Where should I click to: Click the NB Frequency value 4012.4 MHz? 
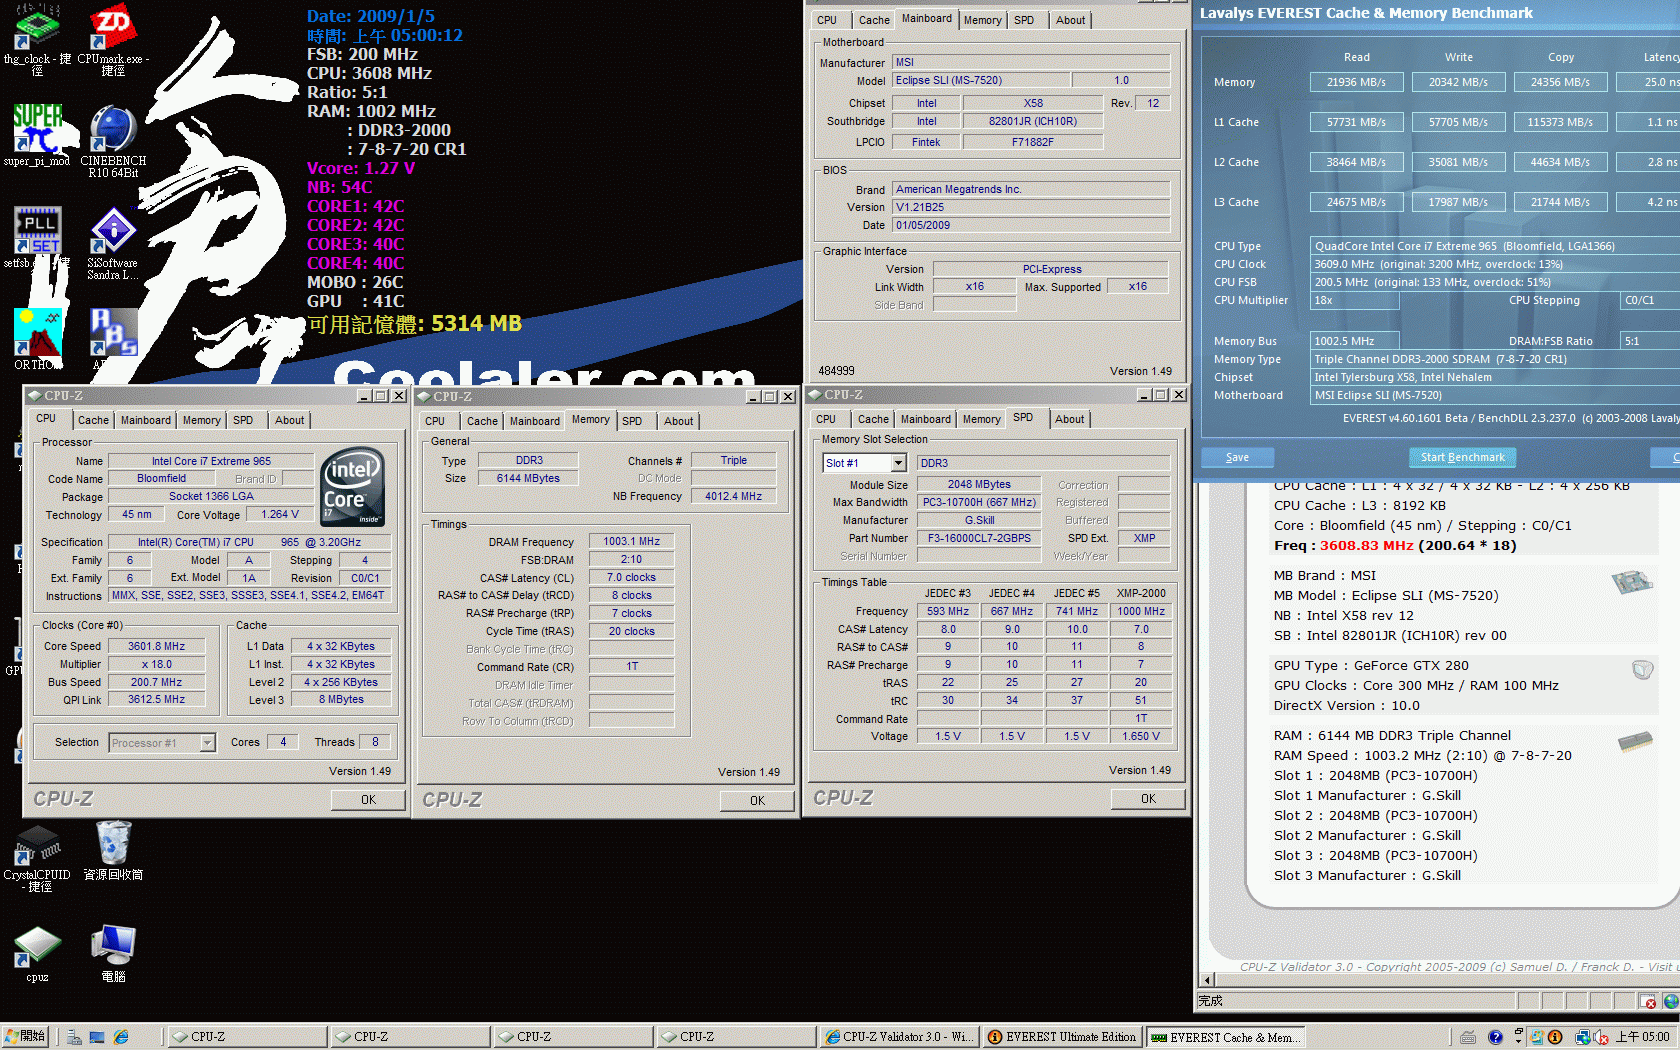pos(733,496)
